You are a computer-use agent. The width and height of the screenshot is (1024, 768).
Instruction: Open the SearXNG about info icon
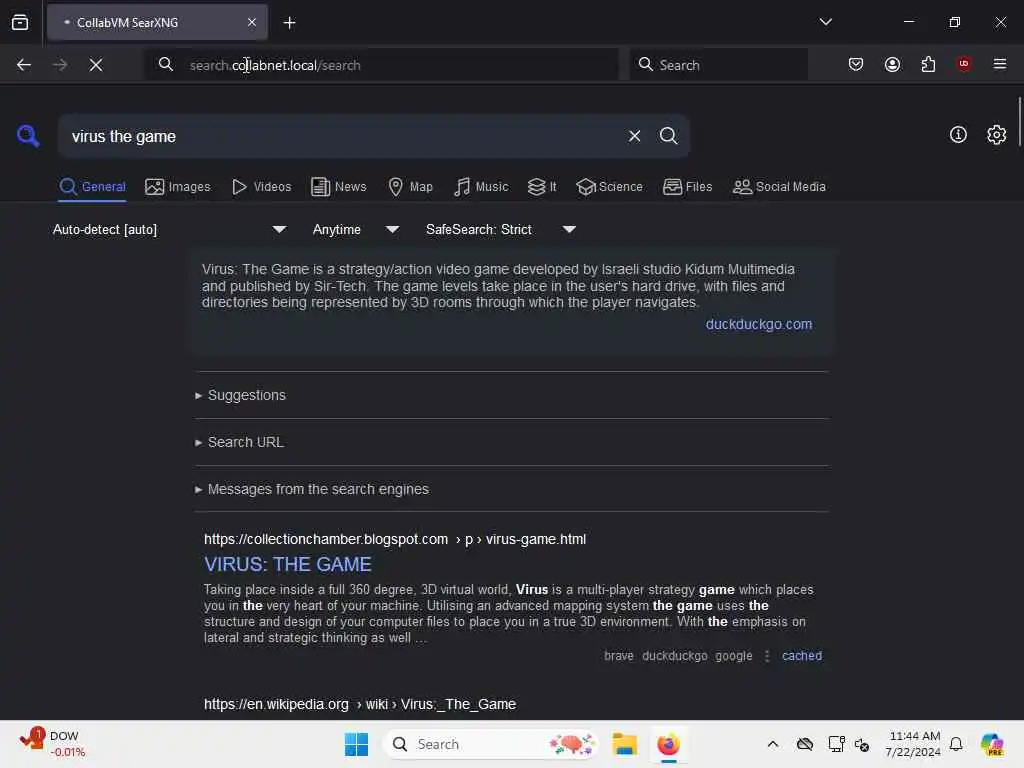[x=958, y=135]
